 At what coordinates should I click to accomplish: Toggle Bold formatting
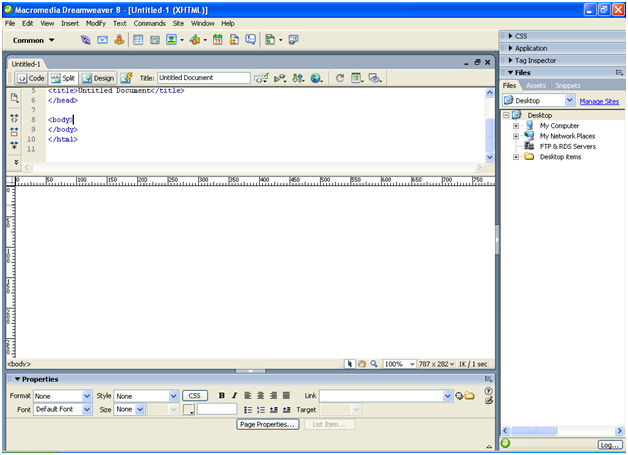(221, 396)
